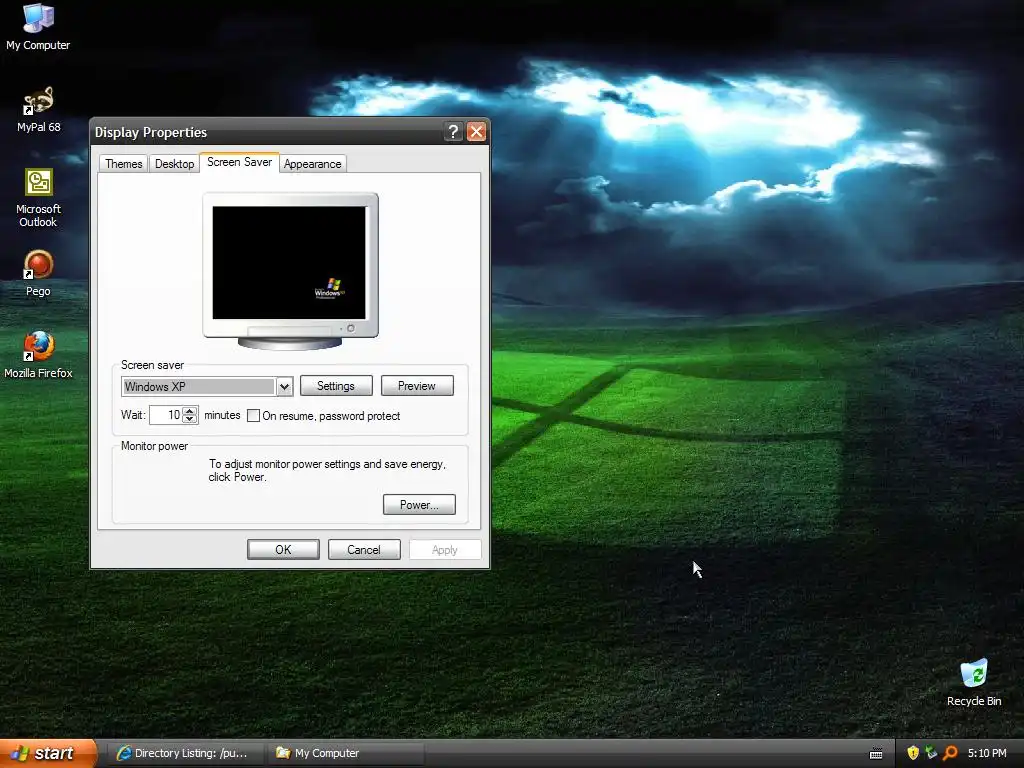This screenshot has height=768, width=1024.
Task: Launch the MyPal 68 desktop shortcut
Action: coord(38,109)
